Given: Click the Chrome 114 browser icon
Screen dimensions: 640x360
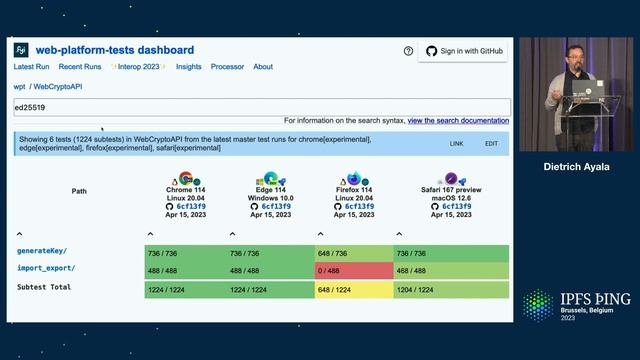Looking at the screenshot, I should point(186,178).
